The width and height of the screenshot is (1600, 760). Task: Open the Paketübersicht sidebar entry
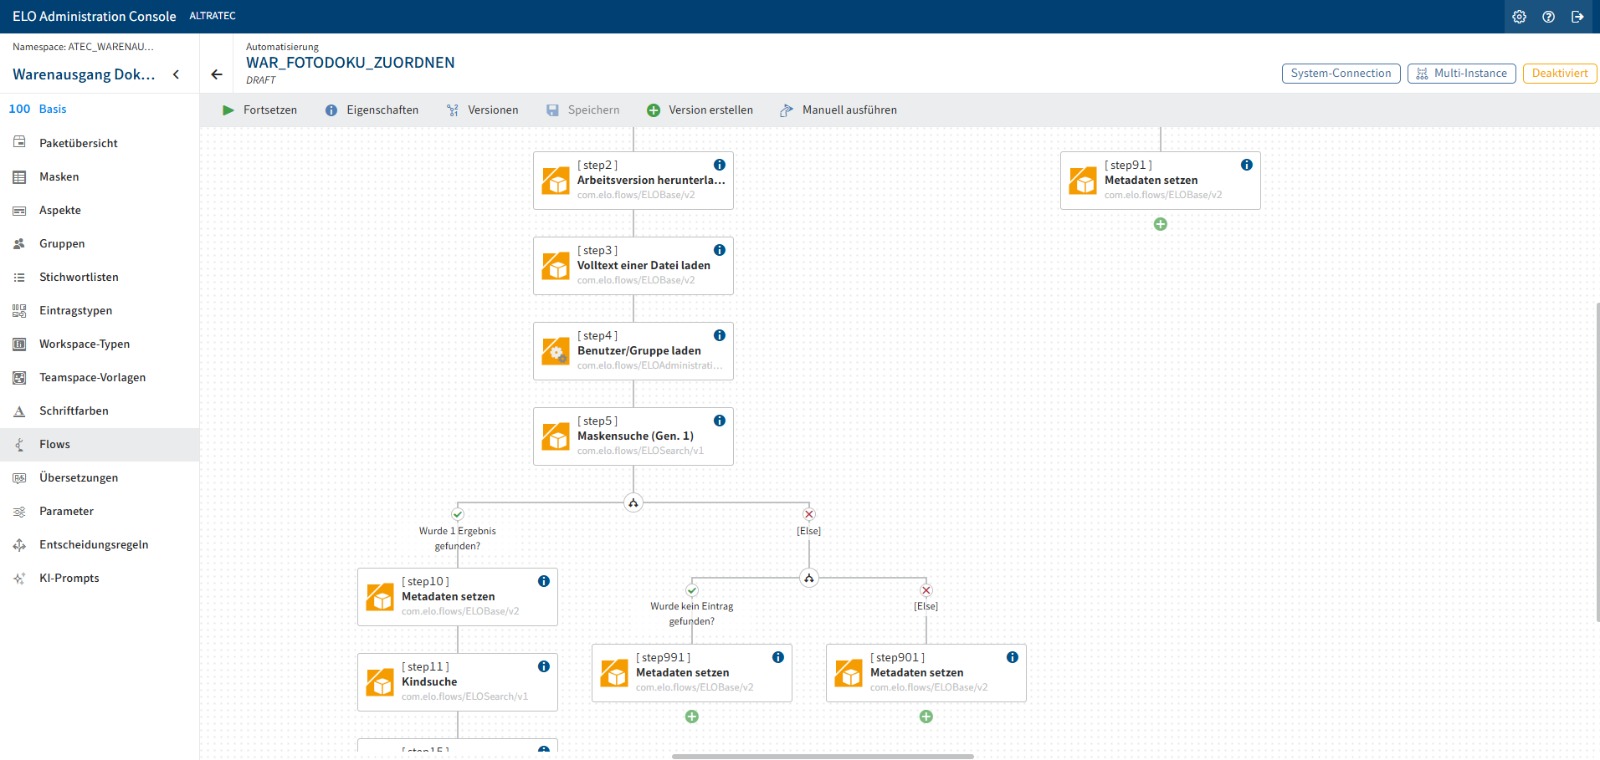pyautogui.click(x=100, y=143)
